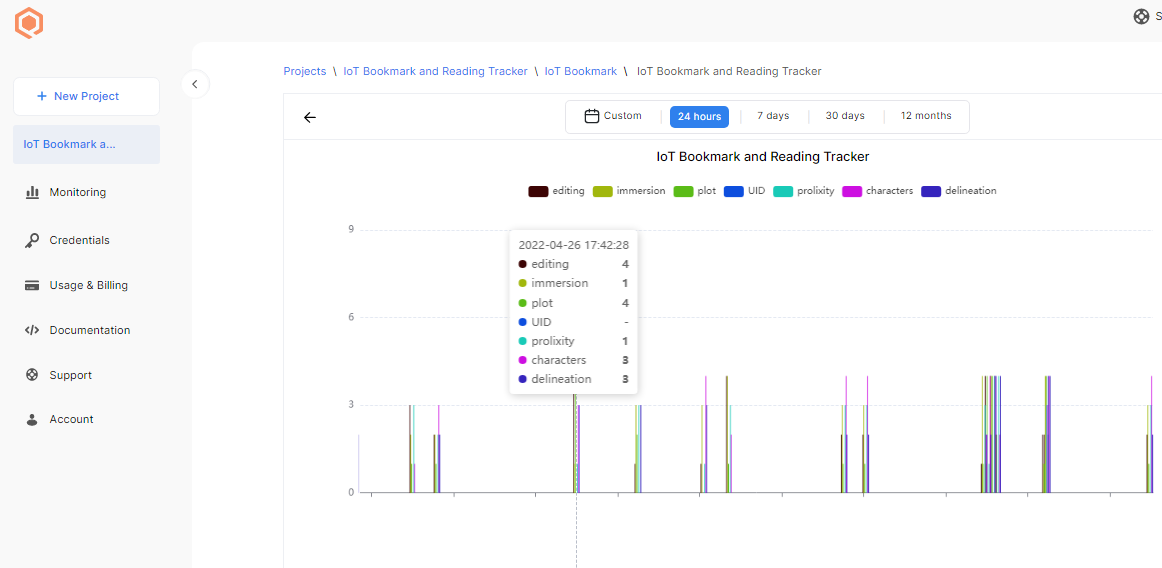Open the Projects breadcrumb link
1162x568 pixels.
(305, 71)
